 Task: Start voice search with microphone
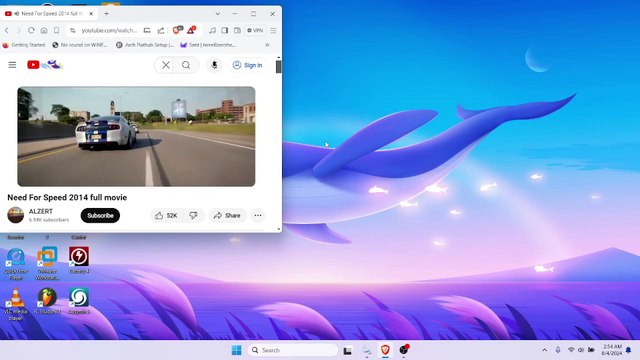pos(214,65)
